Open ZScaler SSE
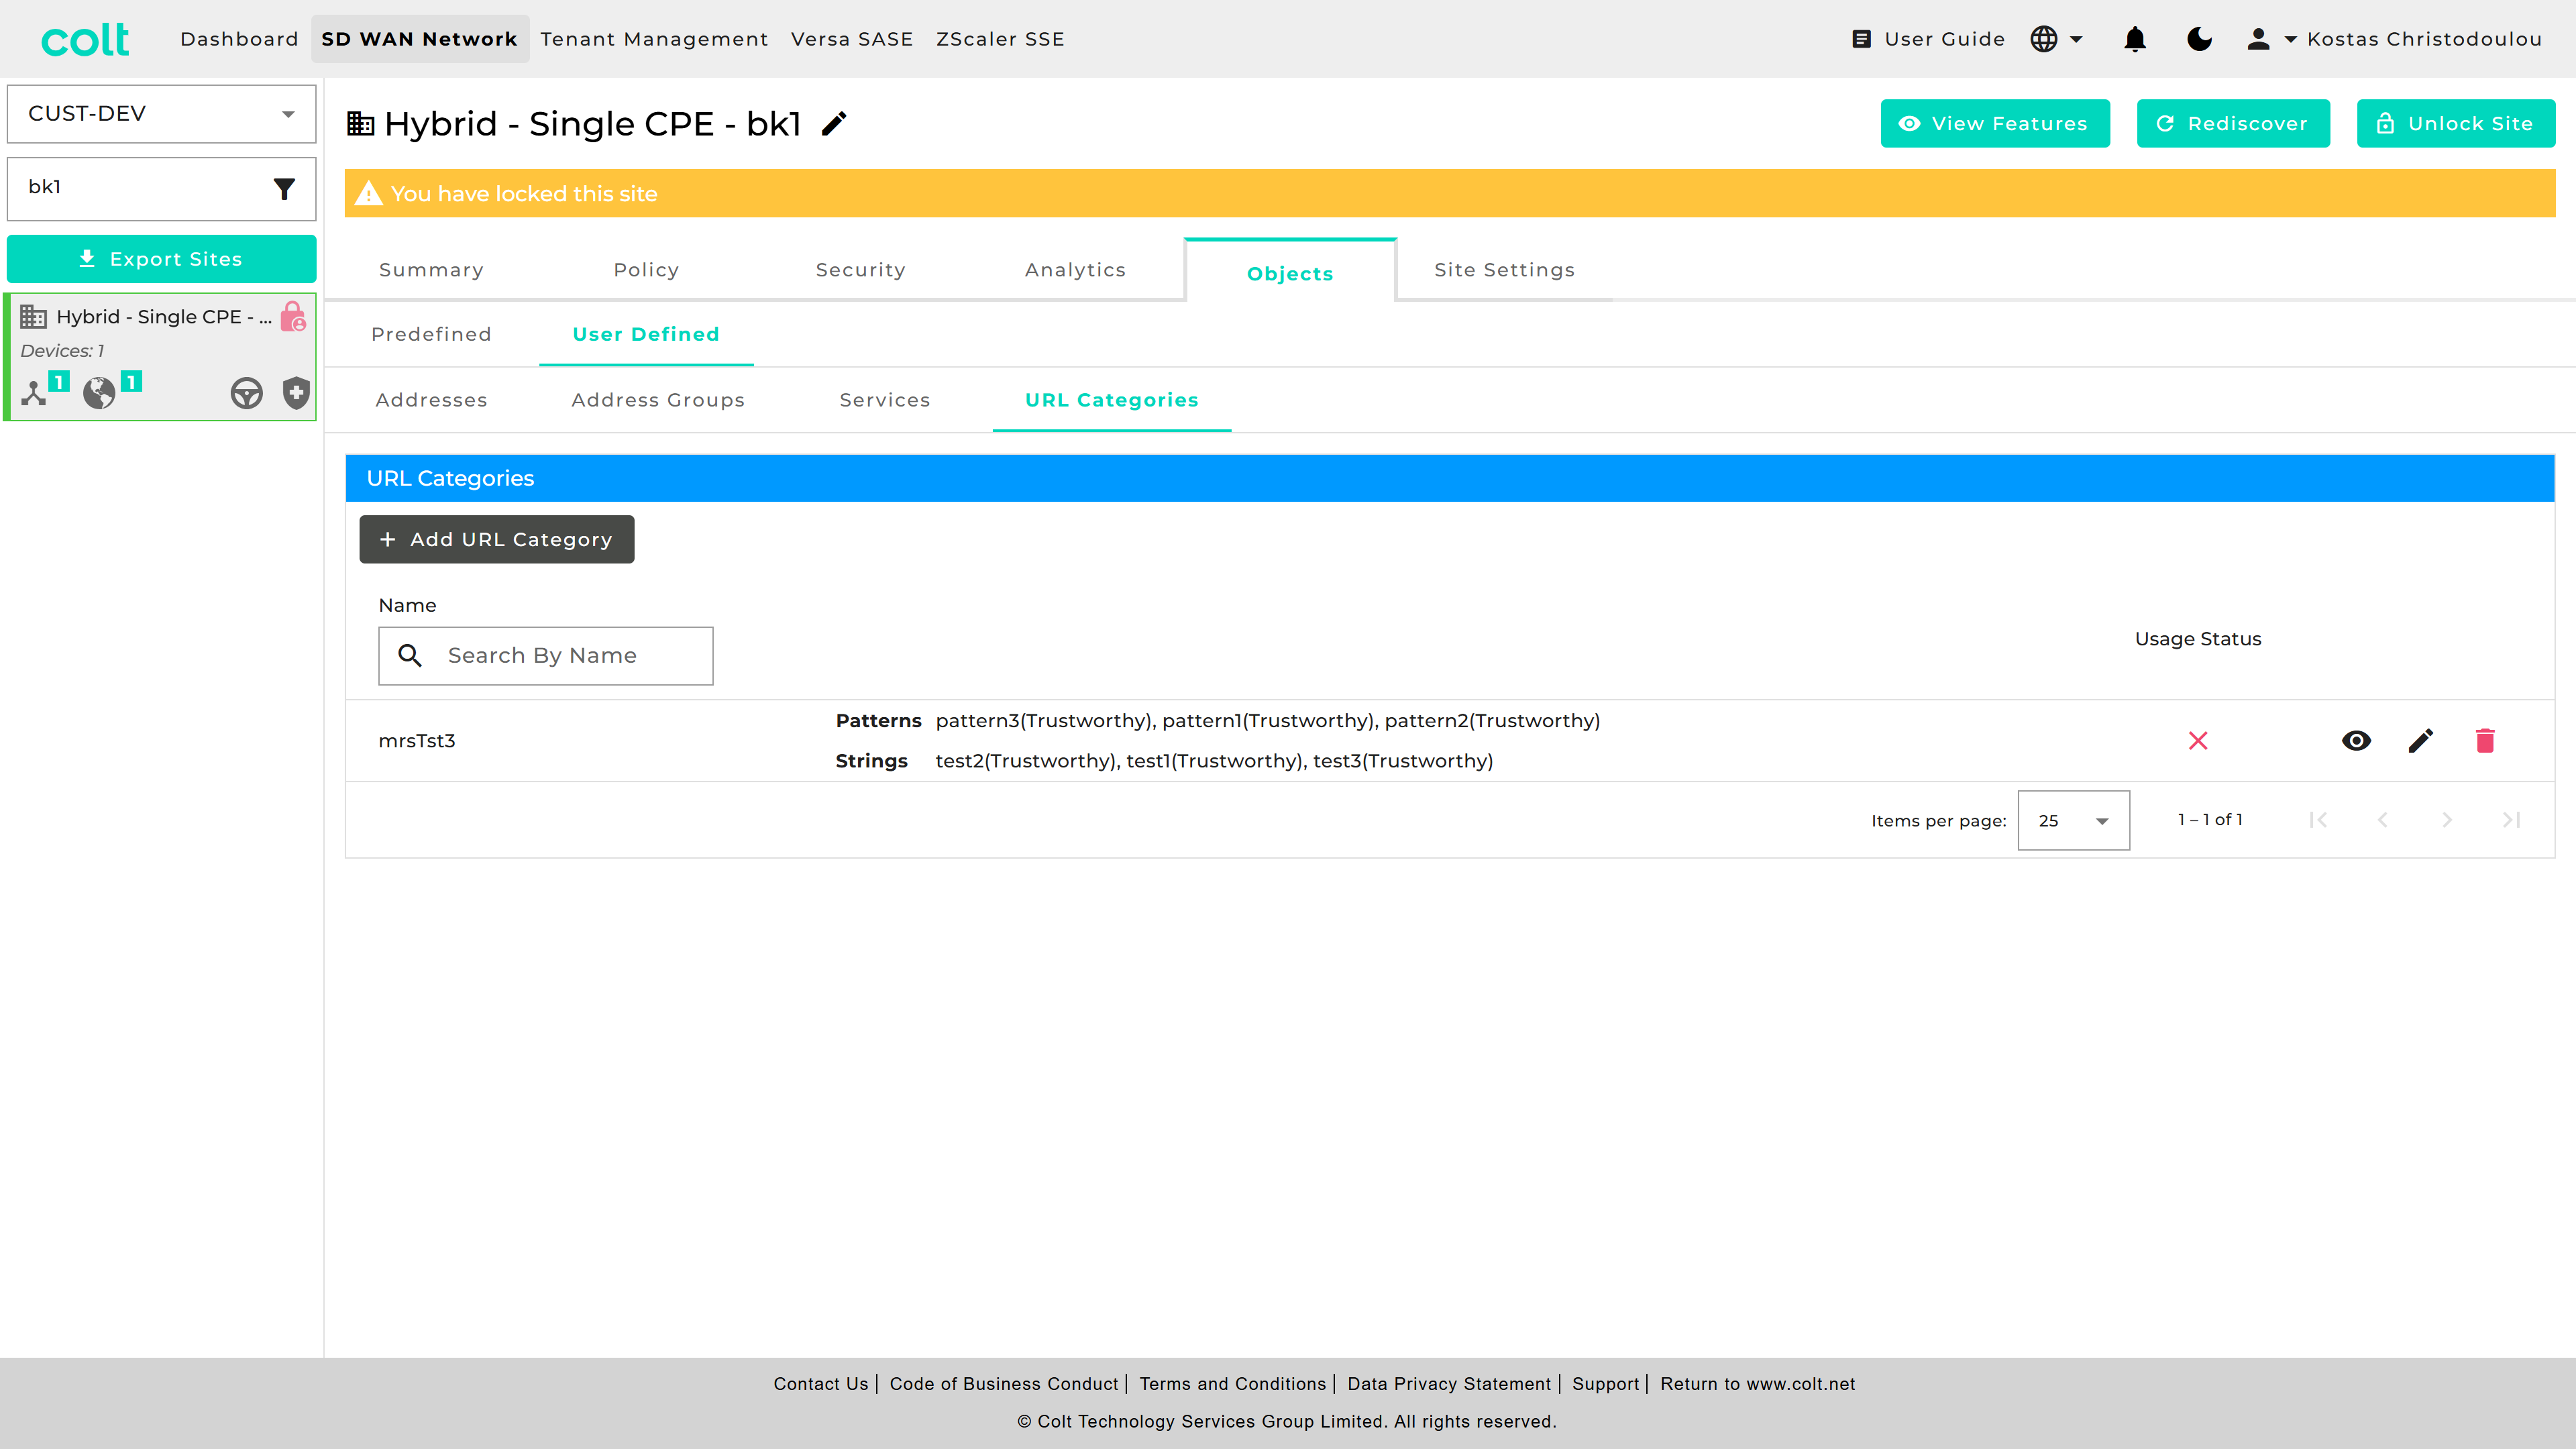 [1000, 39]
